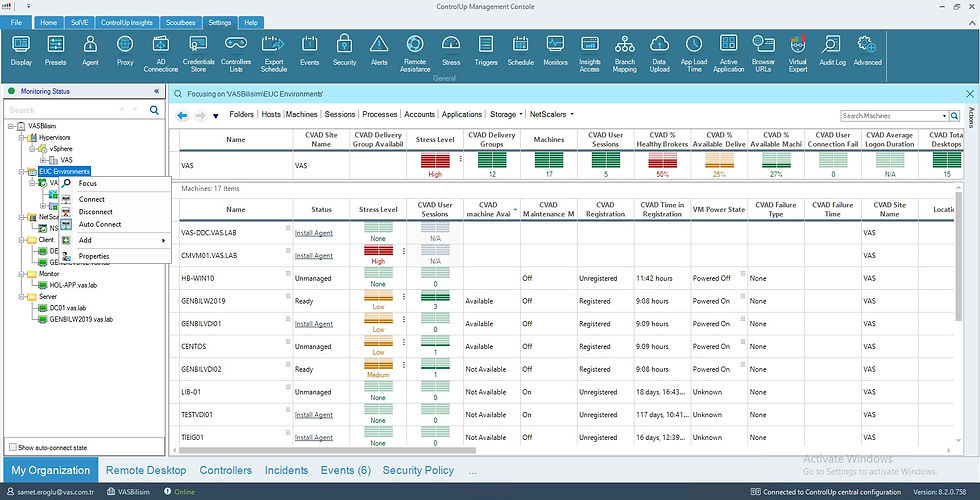Switch to the Remote Desktop tab
This screenshot has width=980, height=500.
tap(146, 470)
